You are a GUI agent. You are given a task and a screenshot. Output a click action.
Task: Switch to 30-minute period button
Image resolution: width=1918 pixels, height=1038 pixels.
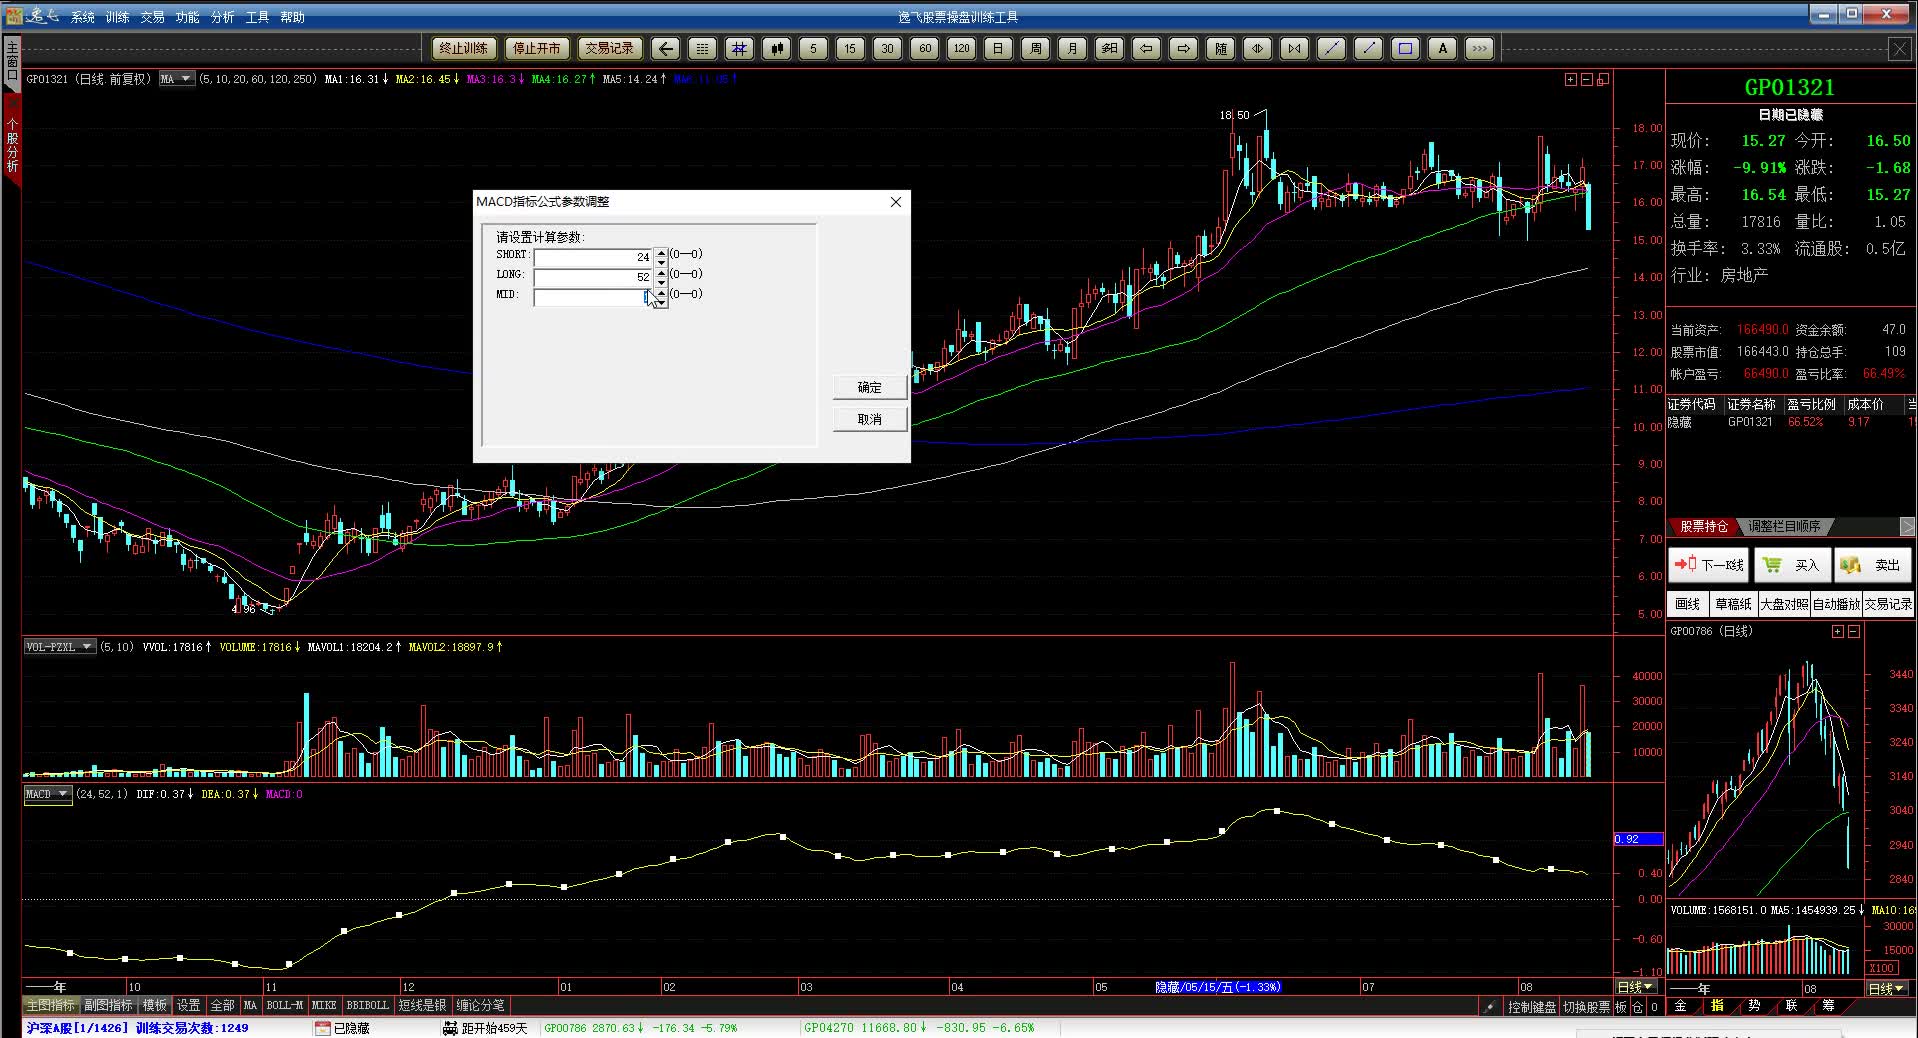click(x=887, y=48)
